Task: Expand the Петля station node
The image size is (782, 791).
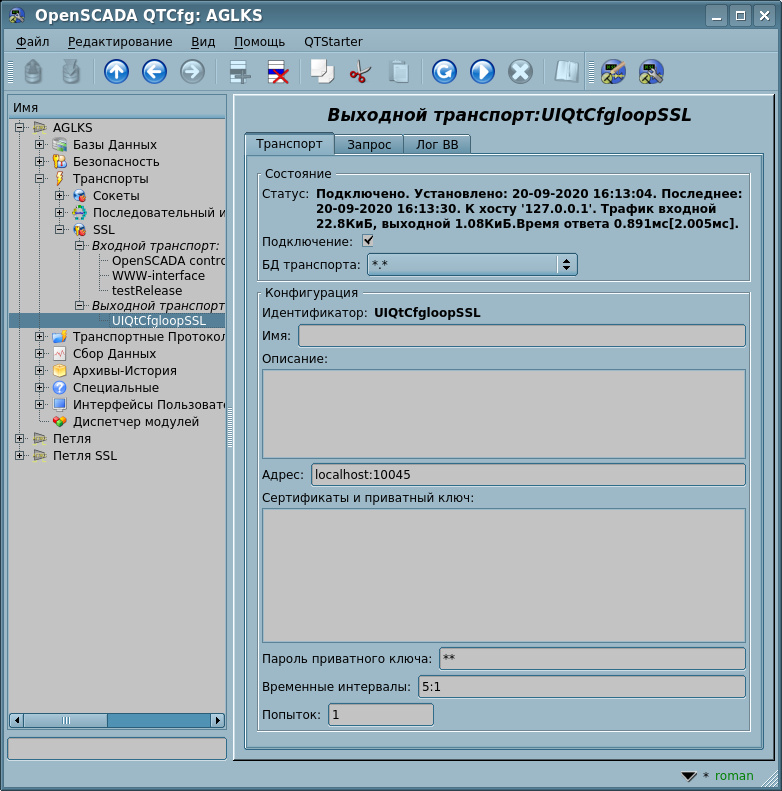Action: pyautogui.click(x=19, y=438)
